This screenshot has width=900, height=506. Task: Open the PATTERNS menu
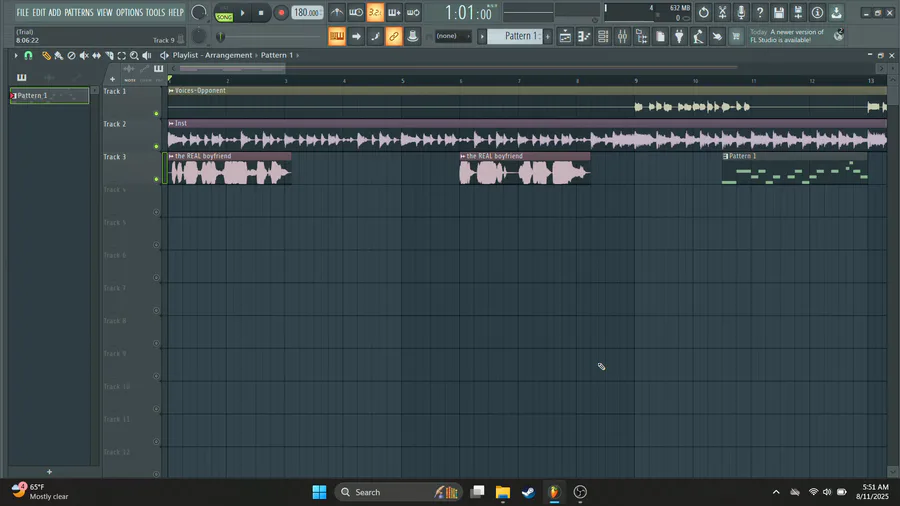pyautogui.click(x=79, y=12)
